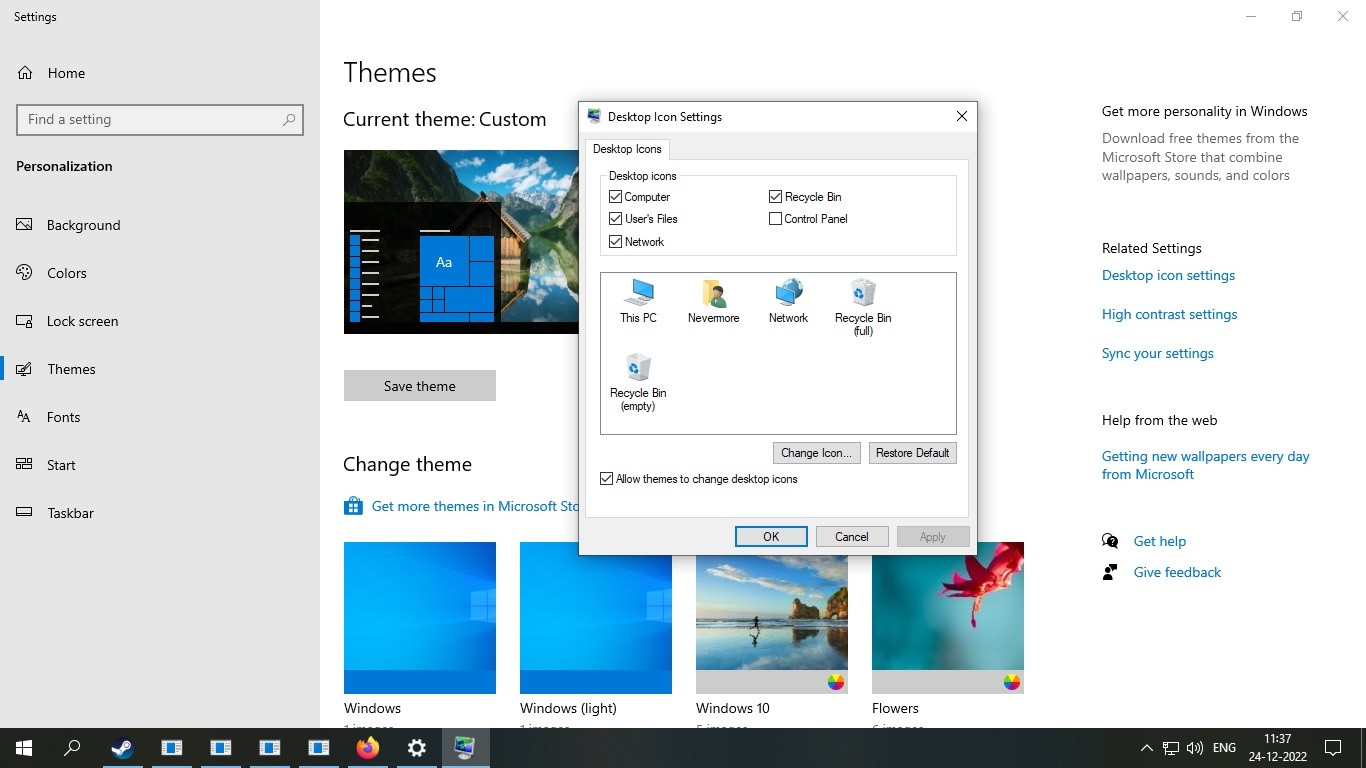Click the search magnifier in Find a setting

click(x=289, y=119)
